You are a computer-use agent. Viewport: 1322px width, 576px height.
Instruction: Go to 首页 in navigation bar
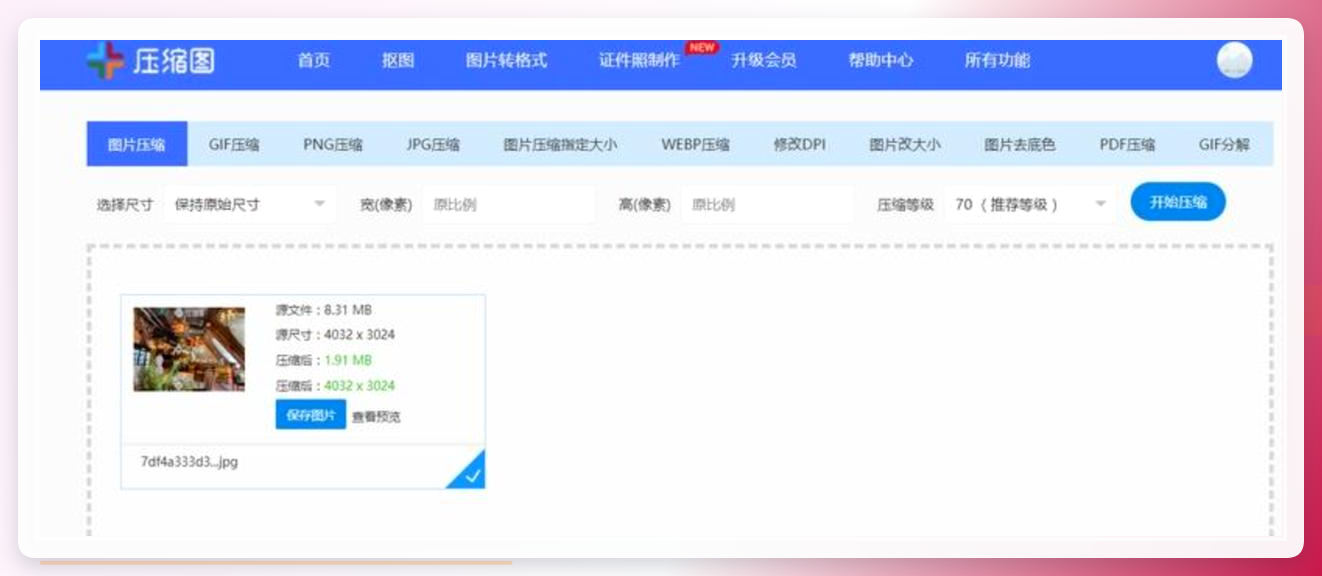point(313,61)
